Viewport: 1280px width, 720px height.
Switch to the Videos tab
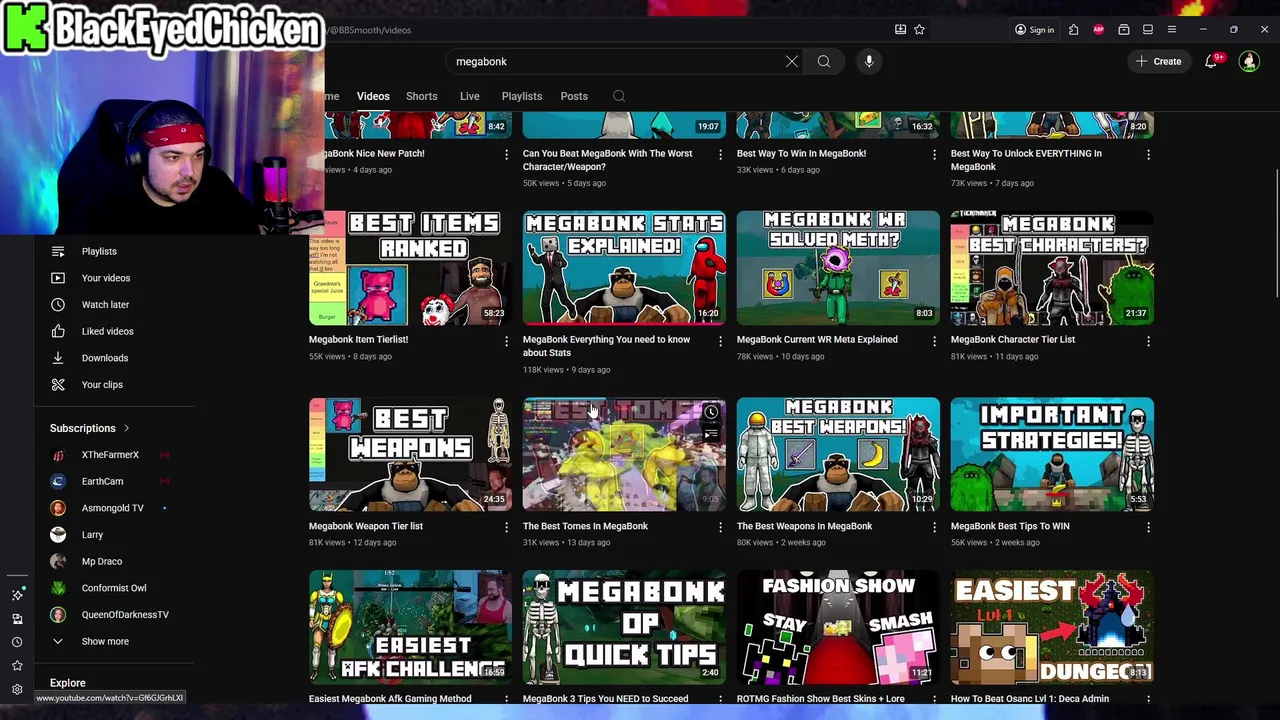(x=373, y=96)
